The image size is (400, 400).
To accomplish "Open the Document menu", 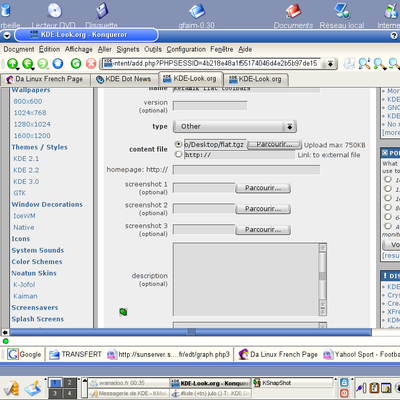I will (x=19, y=49).
